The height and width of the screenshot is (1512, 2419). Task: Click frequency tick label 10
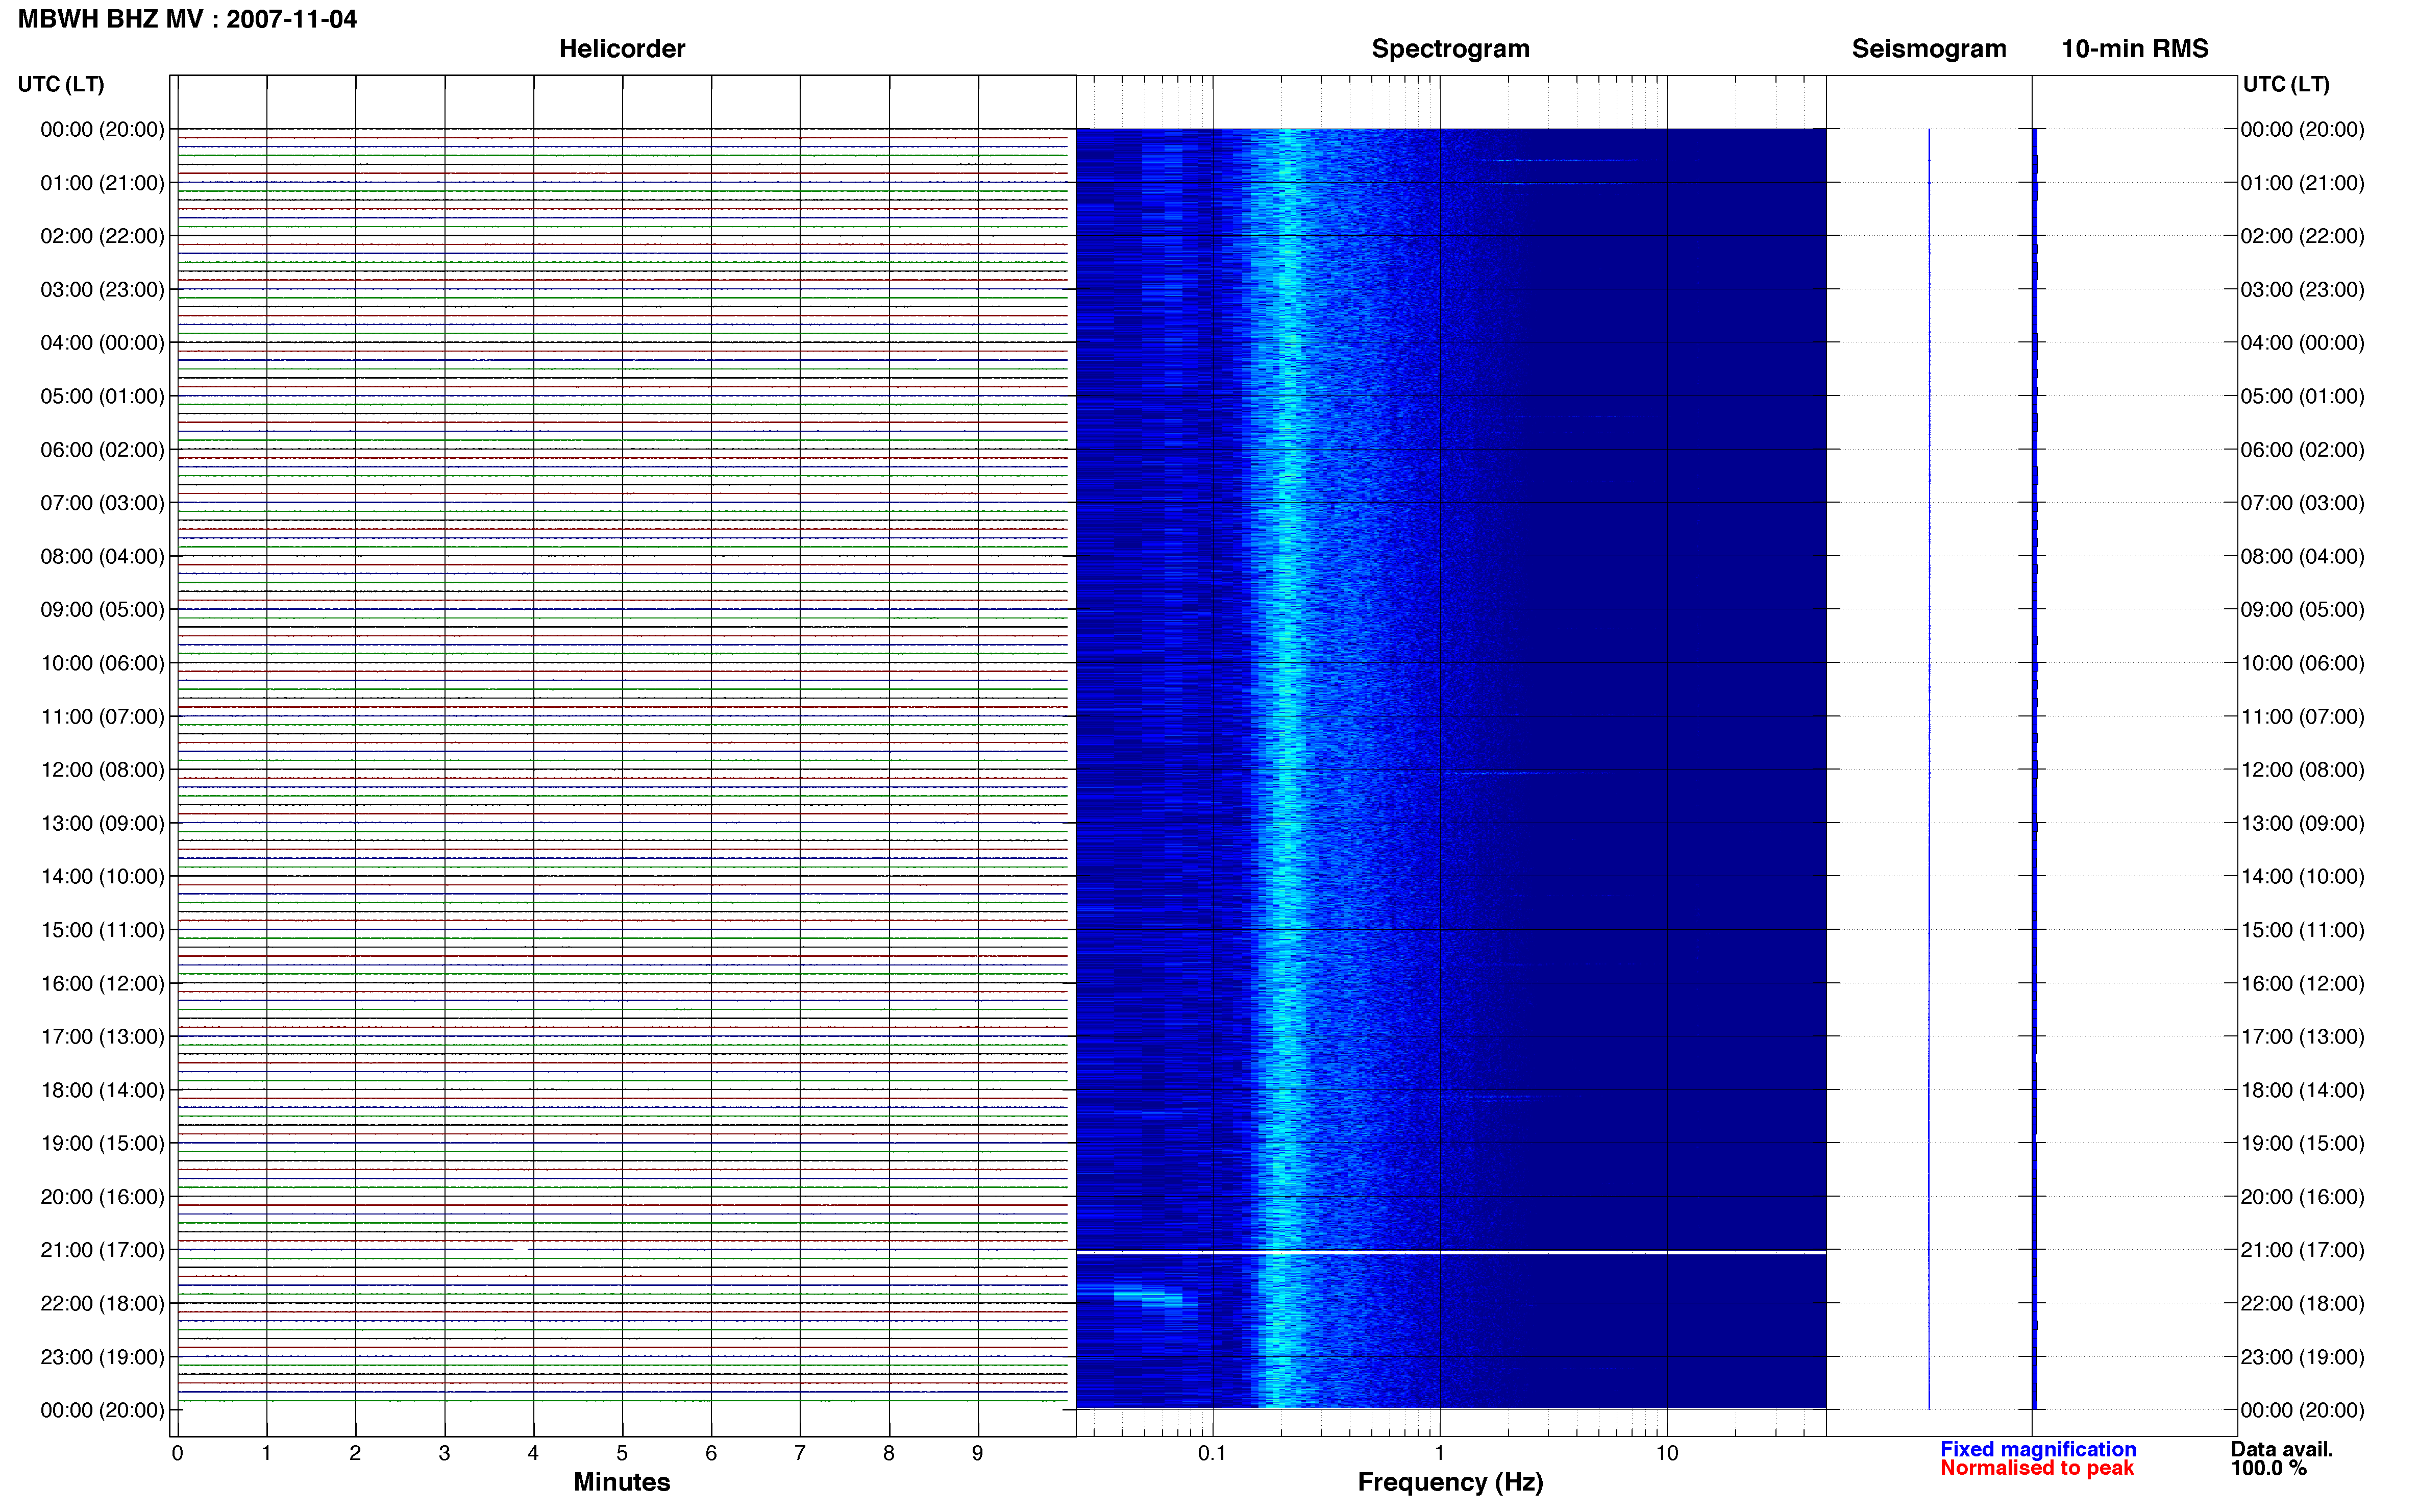pos(1667,1453)
